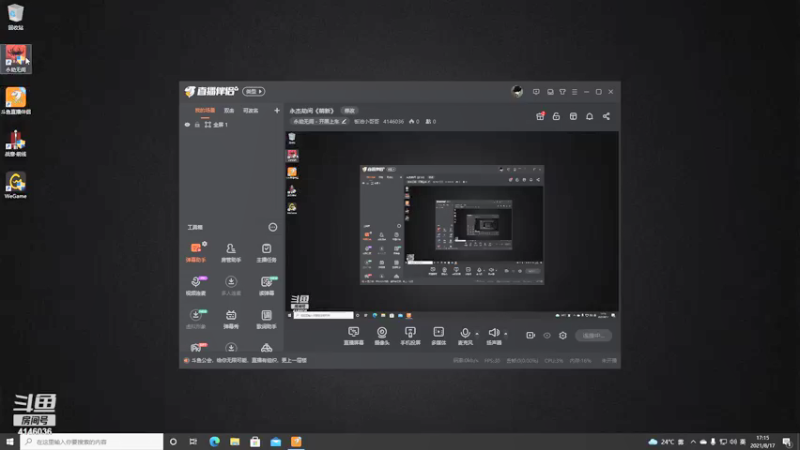Toggle lock for 全屏 1 source
The image size is (800, 450).
click(197, 124)
